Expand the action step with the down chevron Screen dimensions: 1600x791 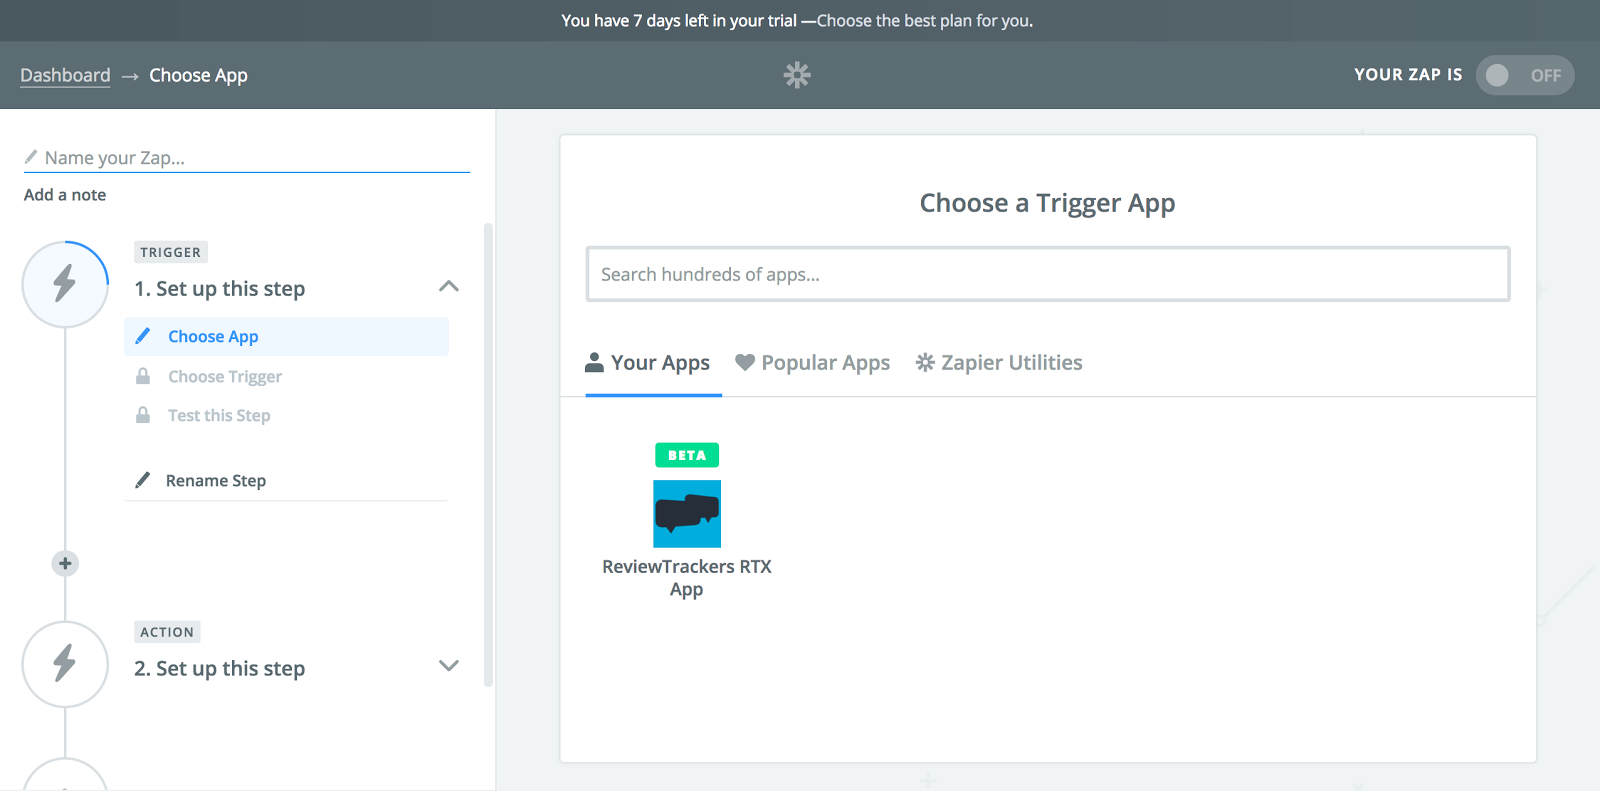point(449,666)
